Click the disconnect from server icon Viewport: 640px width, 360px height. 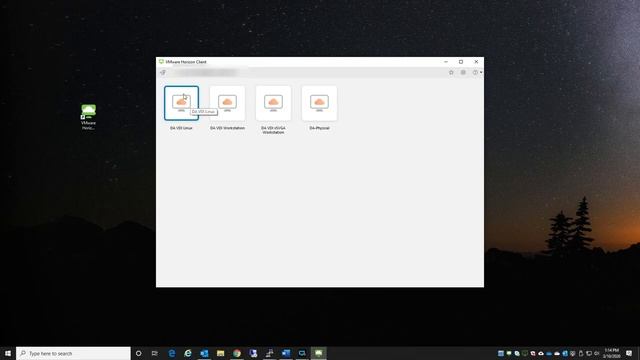point(163,73)
